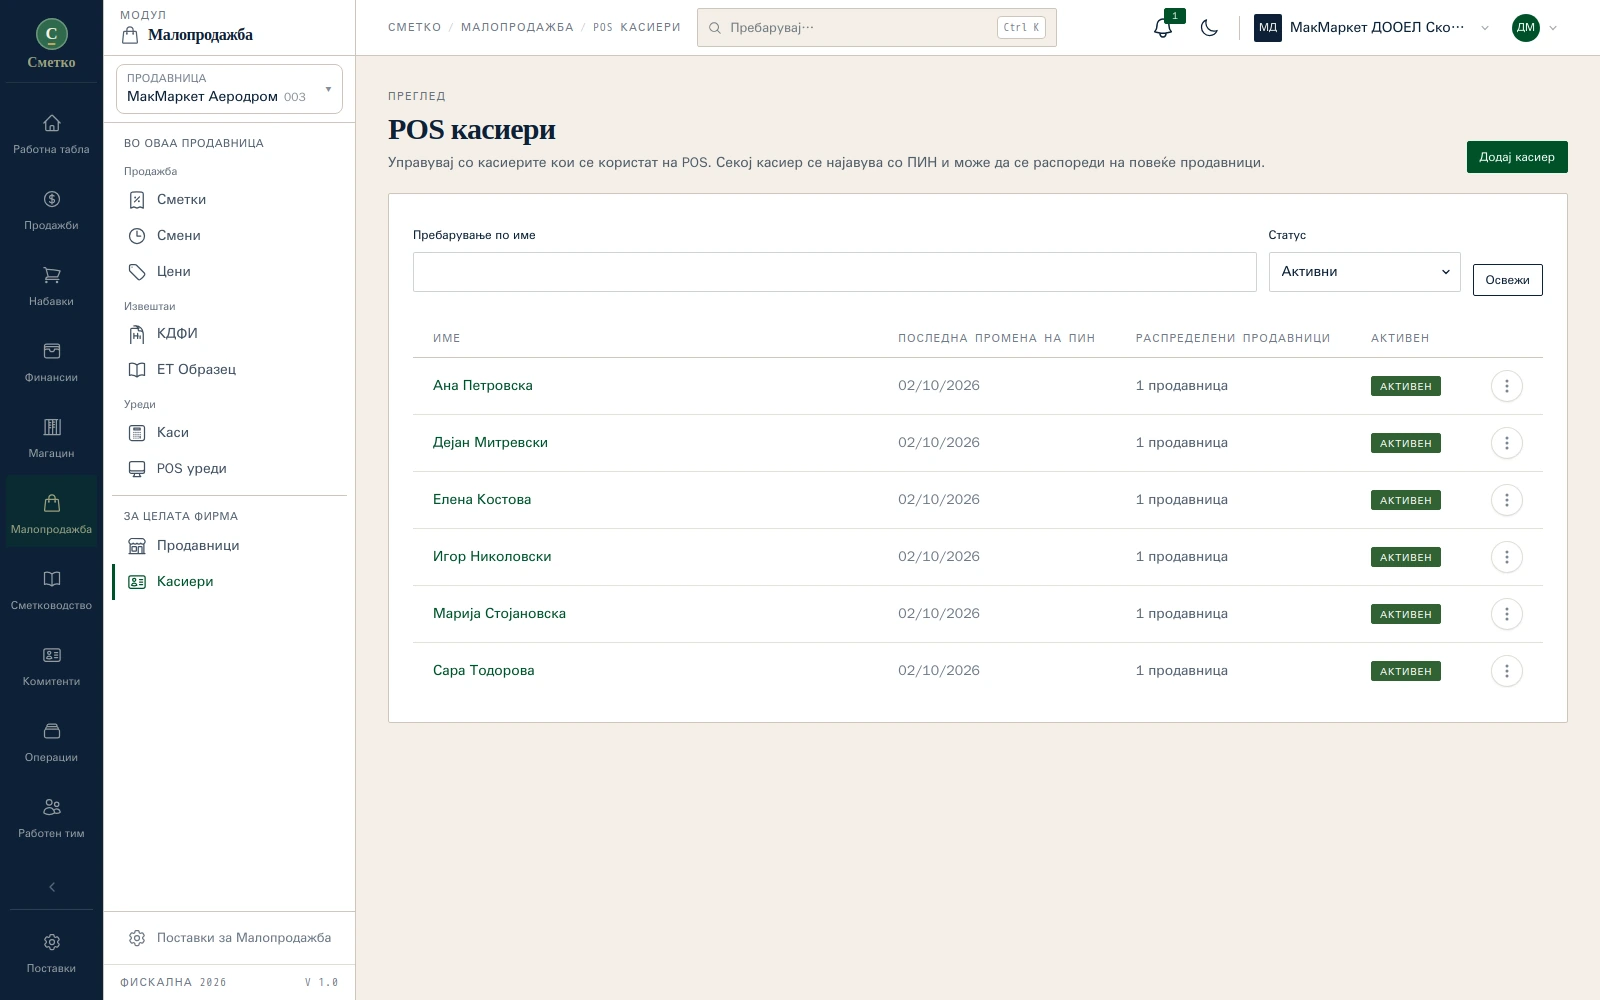
Task: Open actions menu for Ана Петровска
Action: (x=1506, y=386)
